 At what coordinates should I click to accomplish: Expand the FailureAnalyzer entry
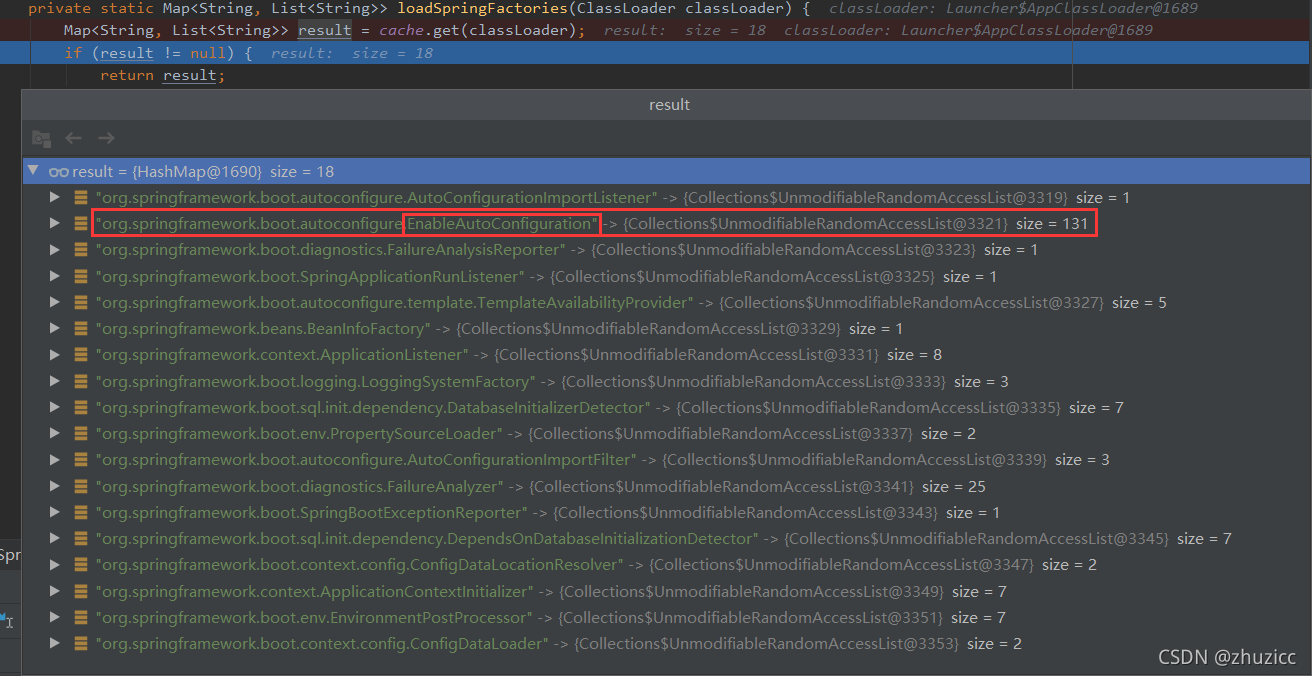[x=55, y=486]
